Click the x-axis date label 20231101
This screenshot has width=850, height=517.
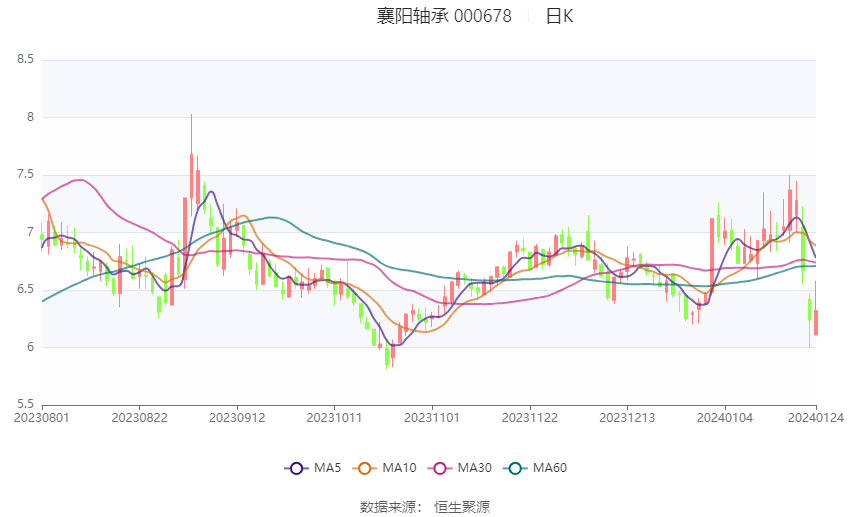[432, 418]
